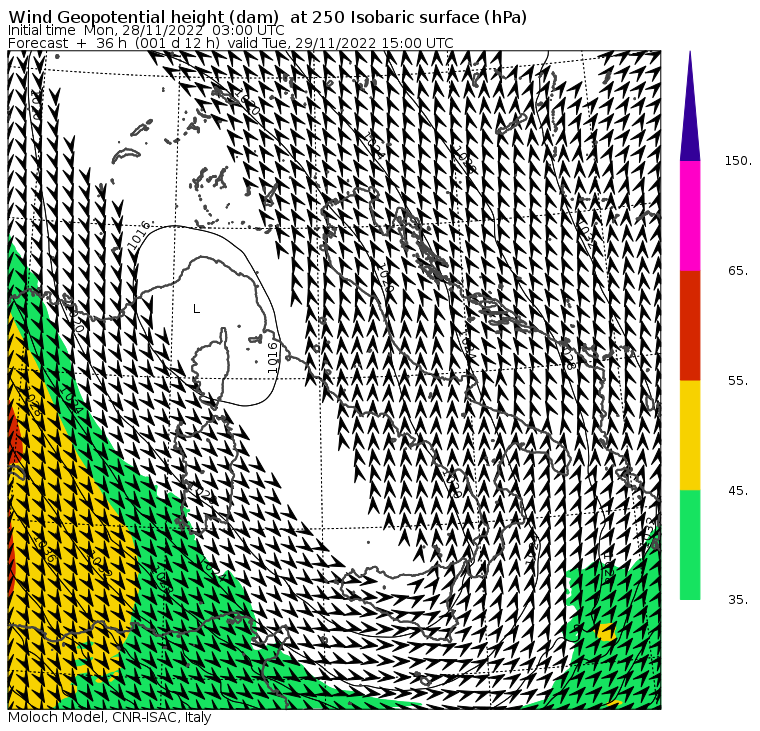
Task: Click the legend value '45.'
Action: pyautogui.click(x=739, y=491)
